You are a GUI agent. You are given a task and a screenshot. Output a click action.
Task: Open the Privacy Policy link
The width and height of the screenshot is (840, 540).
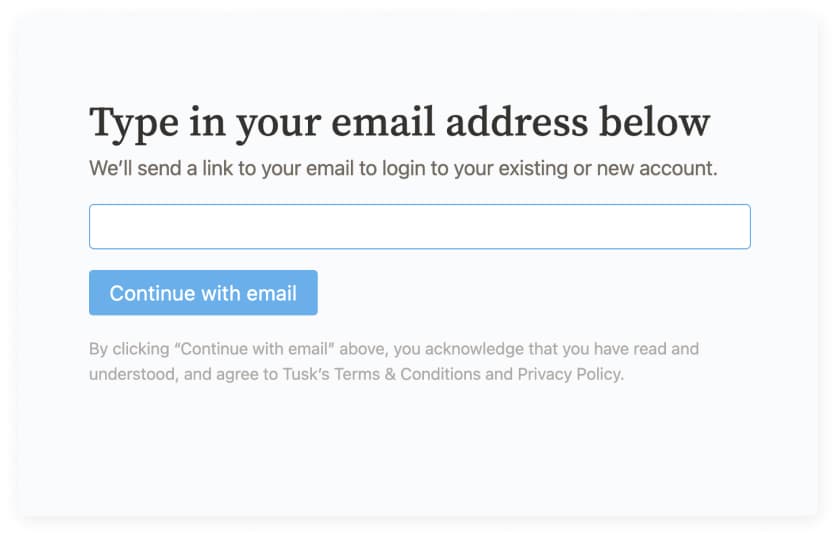pyautogui.click(x=569, y=374)
